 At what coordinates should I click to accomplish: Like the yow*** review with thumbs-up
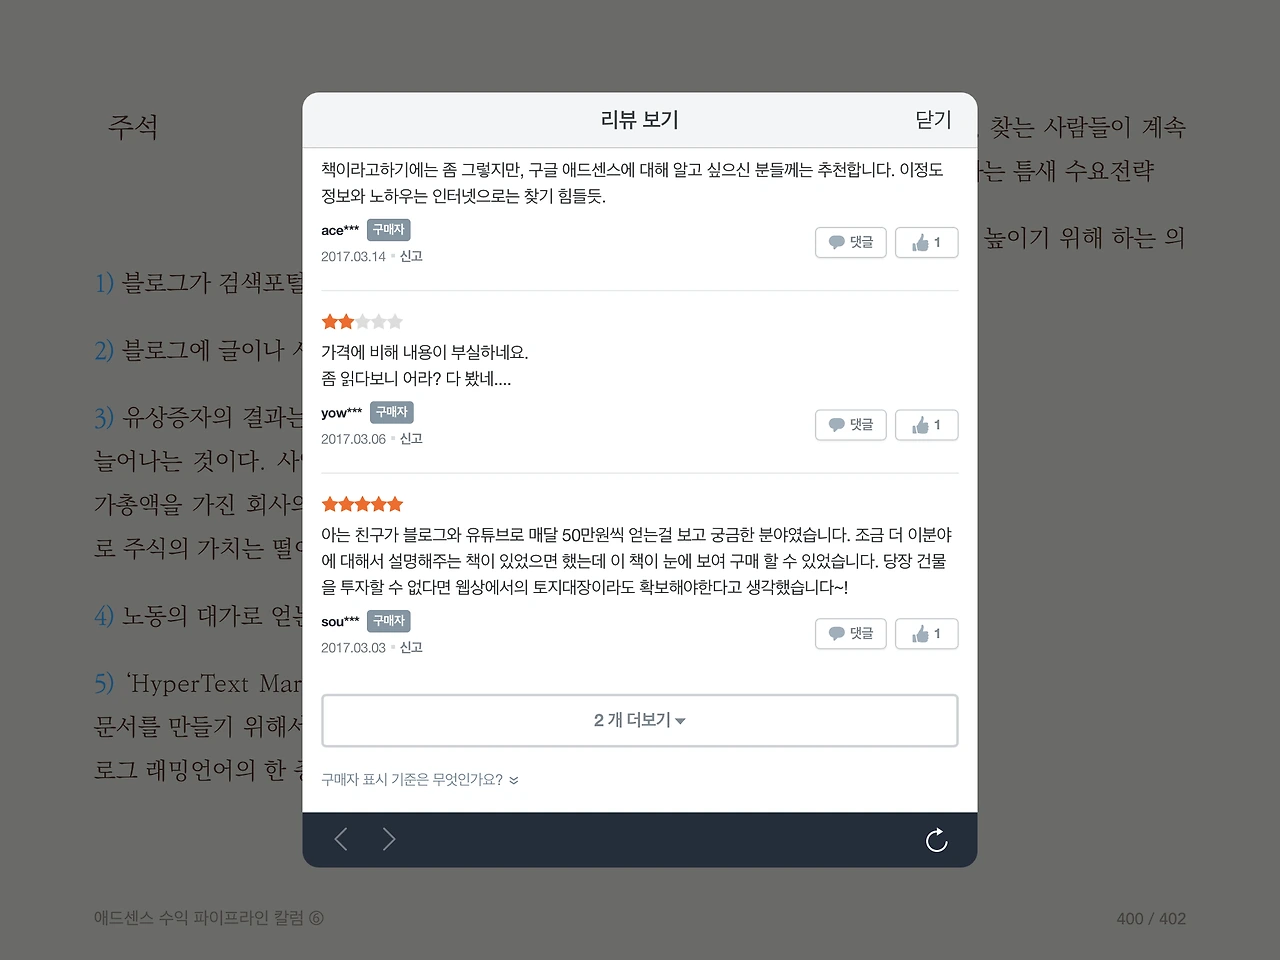927,426
